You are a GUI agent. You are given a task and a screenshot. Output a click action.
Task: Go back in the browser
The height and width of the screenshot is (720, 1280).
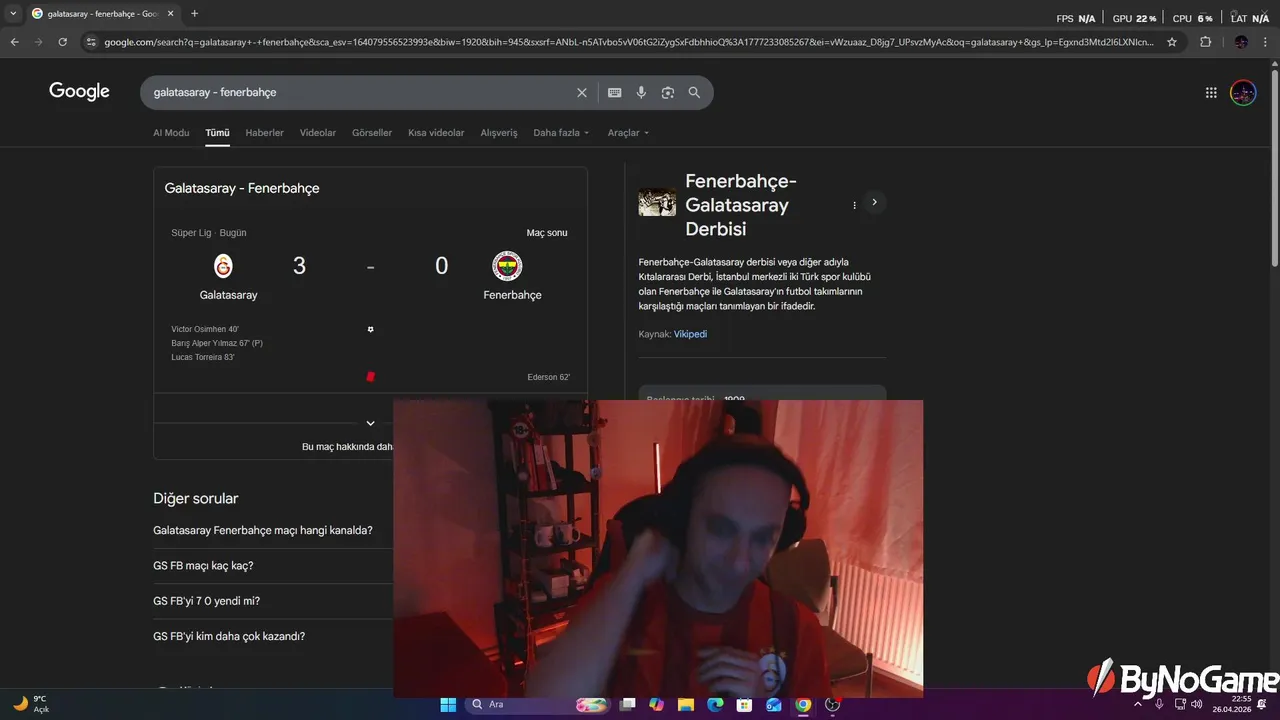point(14,42)
